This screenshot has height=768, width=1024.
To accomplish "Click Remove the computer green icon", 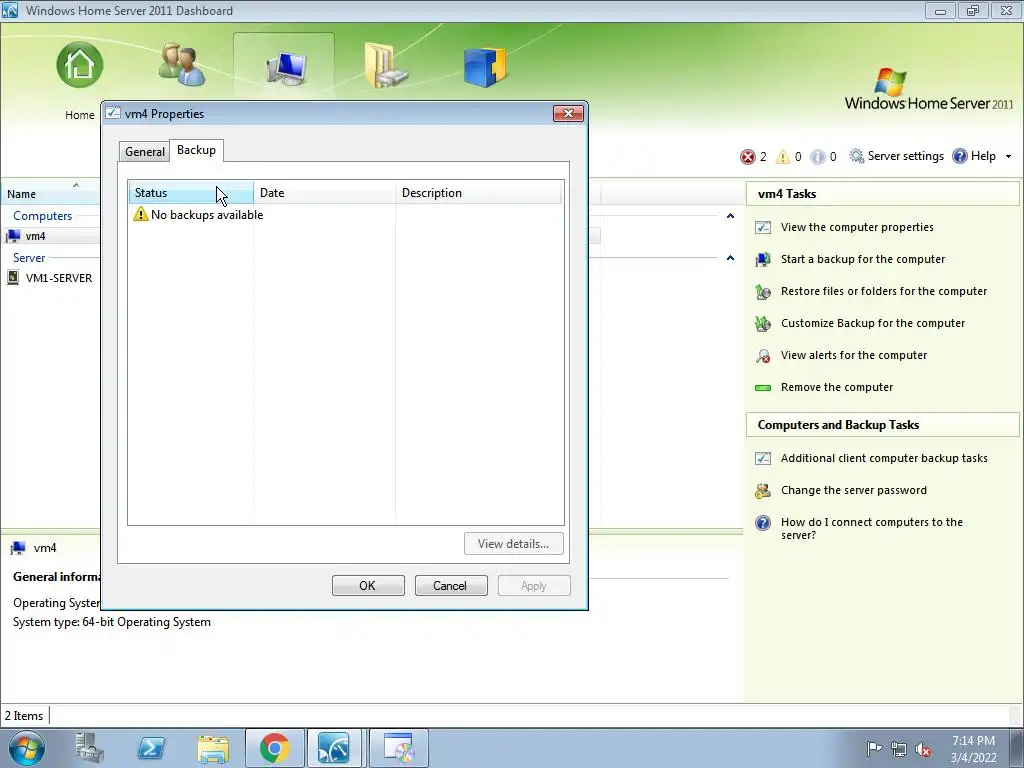I will tap(763, 387).
